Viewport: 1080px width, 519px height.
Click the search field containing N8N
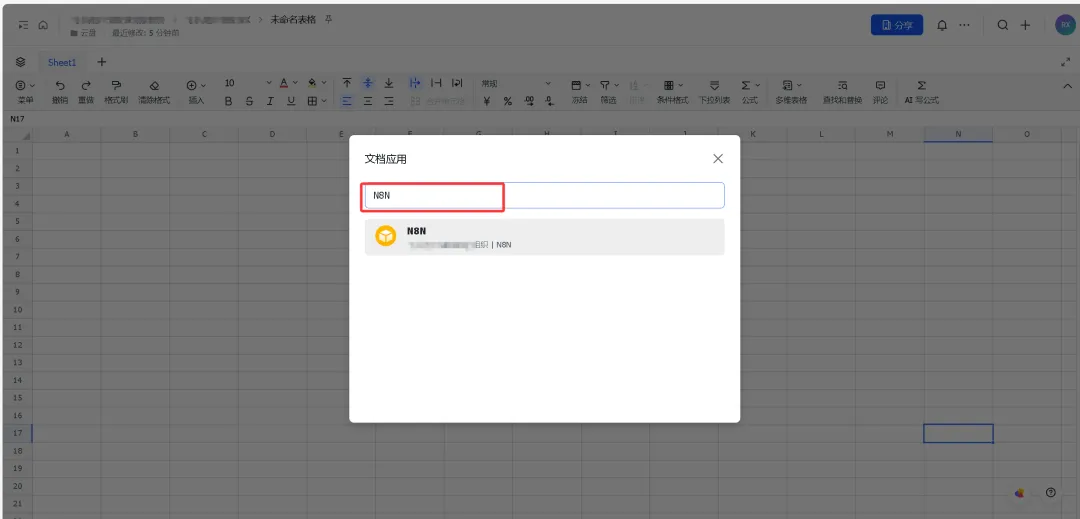click(544, 195)
